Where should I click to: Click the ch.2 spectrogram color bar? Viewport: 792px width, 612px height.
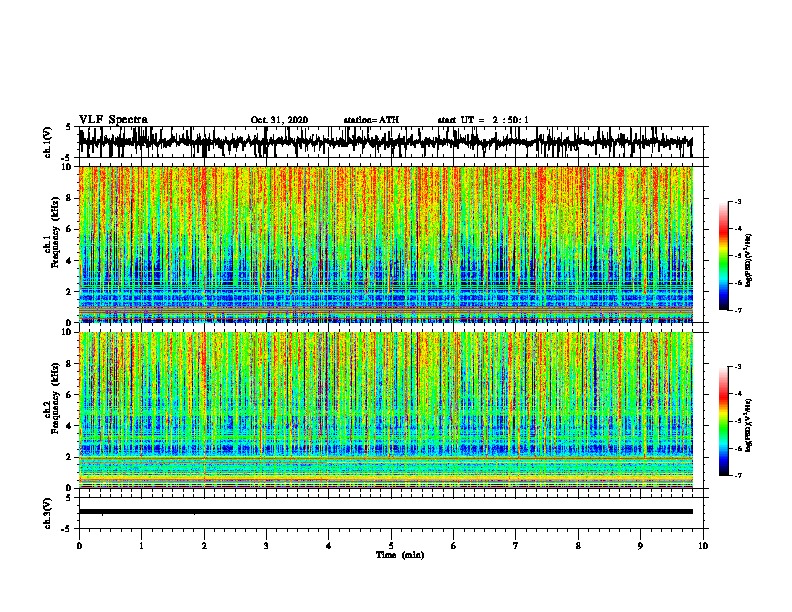[x=724, y=421]
